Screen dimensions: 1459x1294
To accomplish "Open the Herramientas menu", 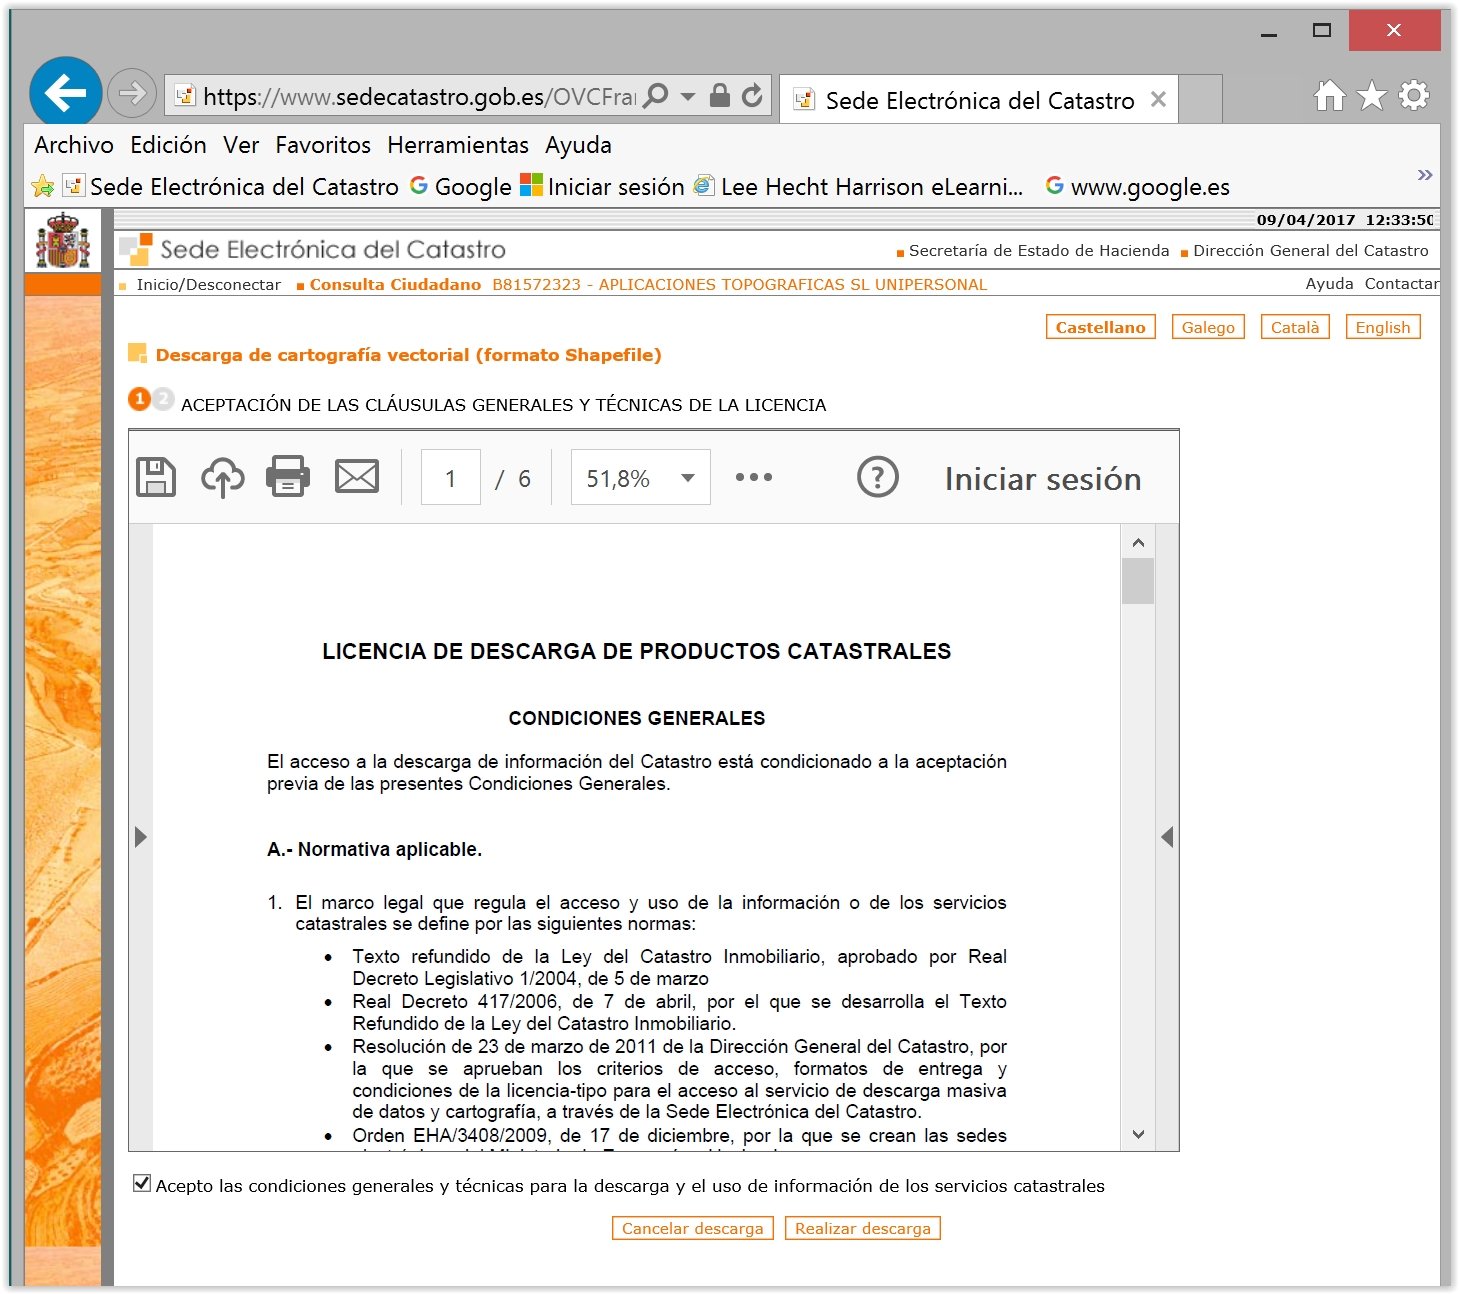I will click(x=458, y=145).
